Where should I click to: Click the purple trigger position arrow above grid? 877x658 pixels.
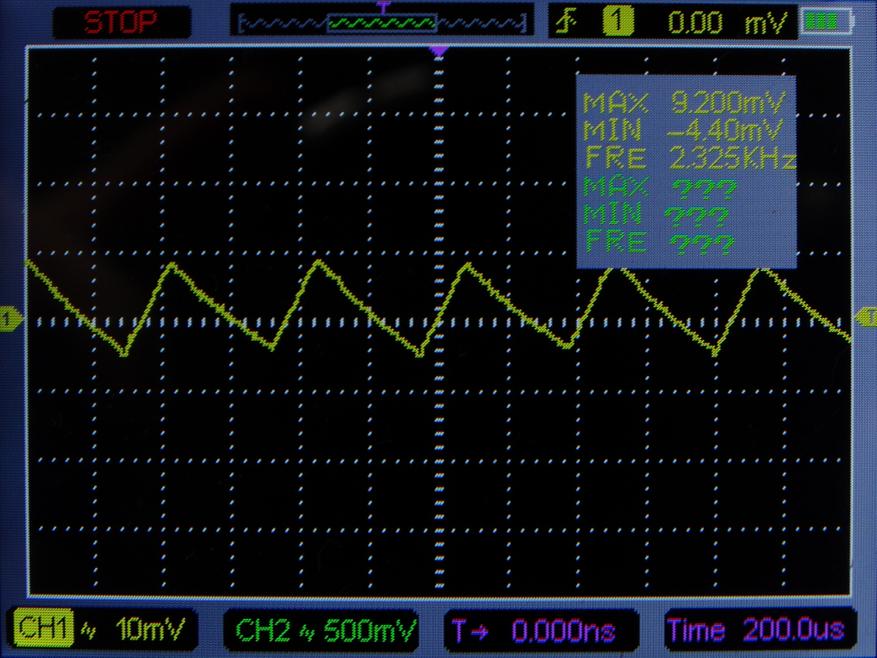(x=437, y=50)
